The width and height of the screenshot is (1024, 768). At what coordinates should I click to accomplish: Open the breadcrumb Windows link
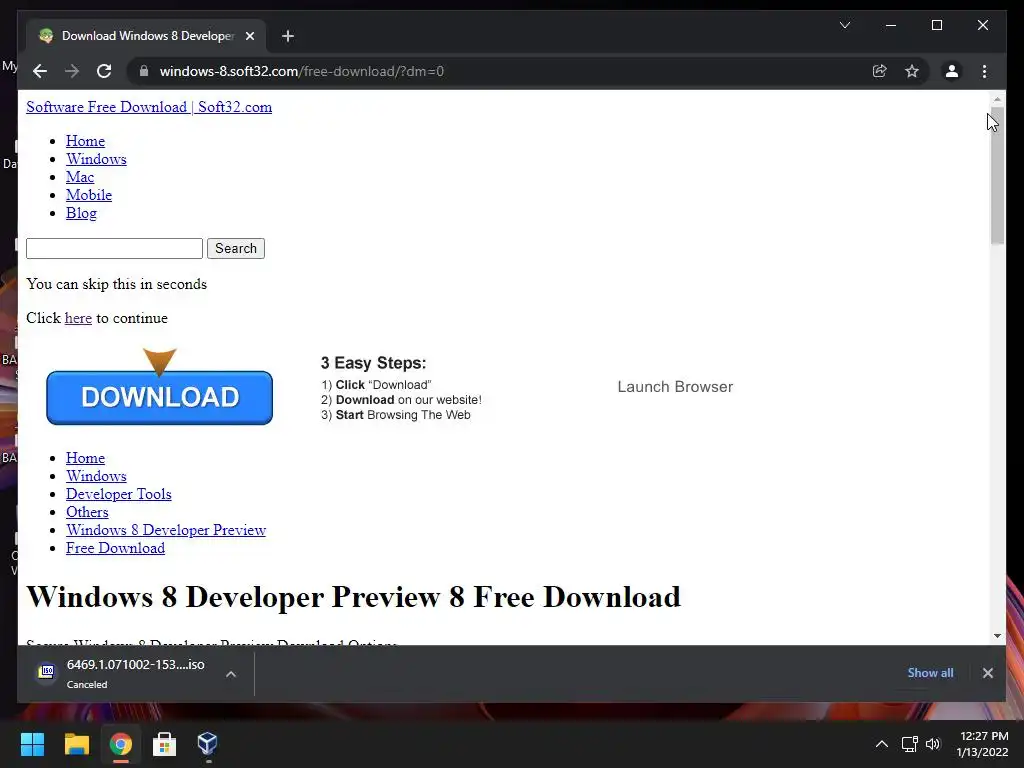pos(96,476)
